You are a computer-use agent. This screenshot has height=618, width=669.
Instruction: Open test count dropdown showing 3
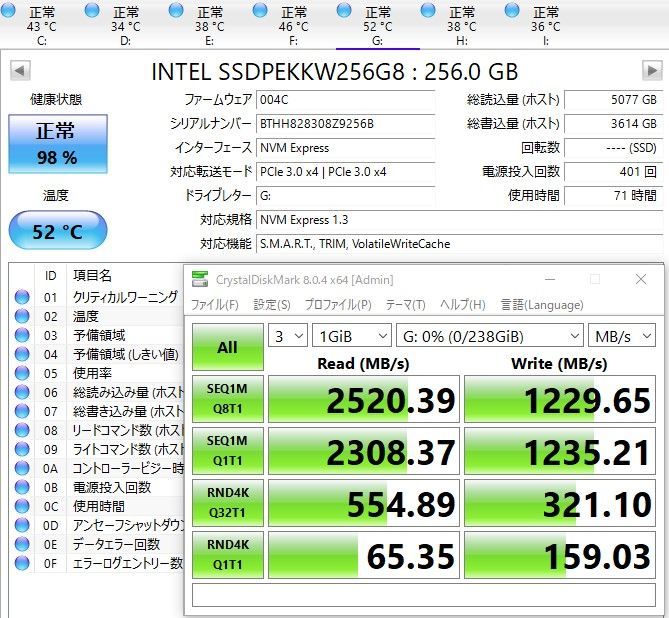(x=288, y=336)
